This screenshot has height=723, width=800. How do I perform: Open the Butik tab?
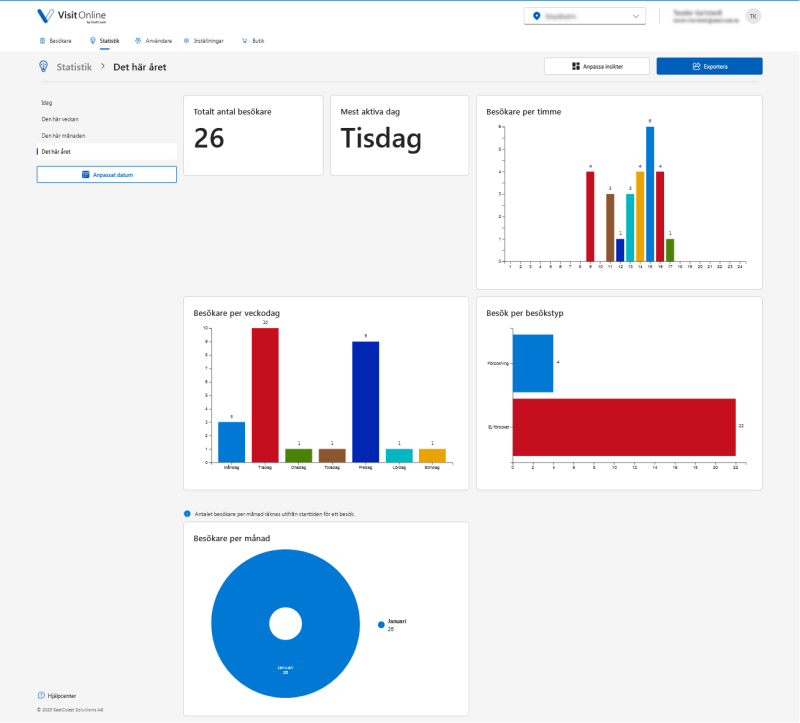(253, 41)
